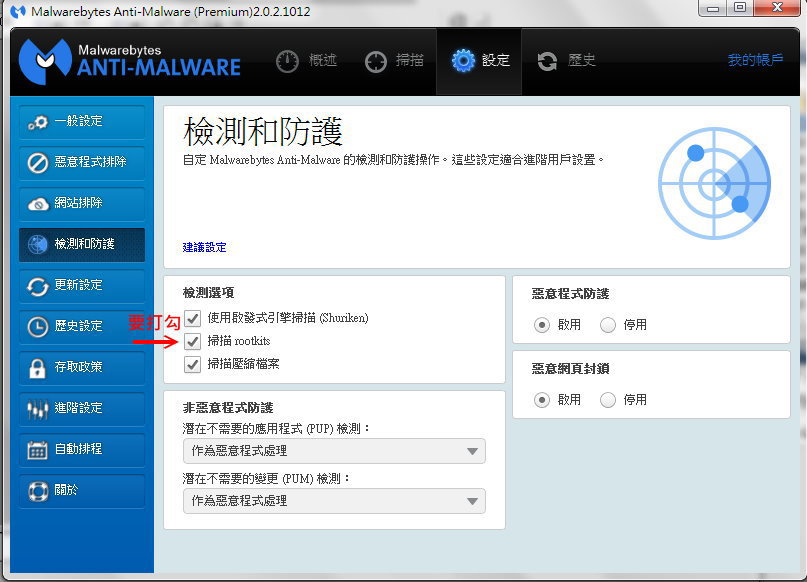
Task: Click the 我的帳戶 link
Action: pyautogui.click(x=756, y=60)
